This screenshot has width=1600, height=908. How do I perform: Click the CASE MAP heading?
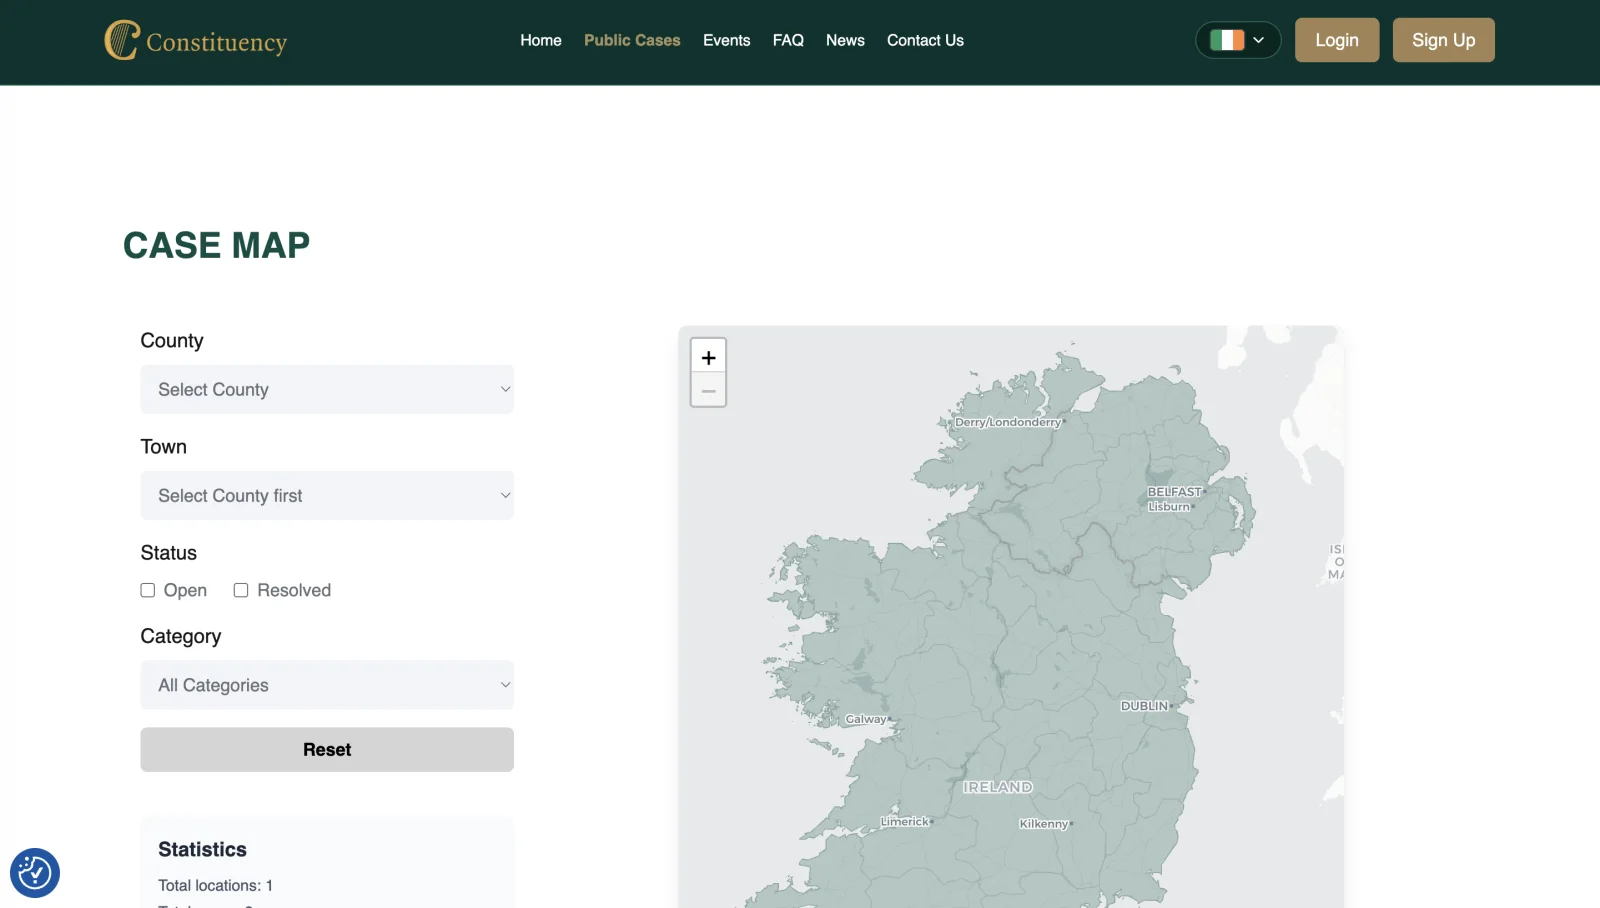point(216,245)
